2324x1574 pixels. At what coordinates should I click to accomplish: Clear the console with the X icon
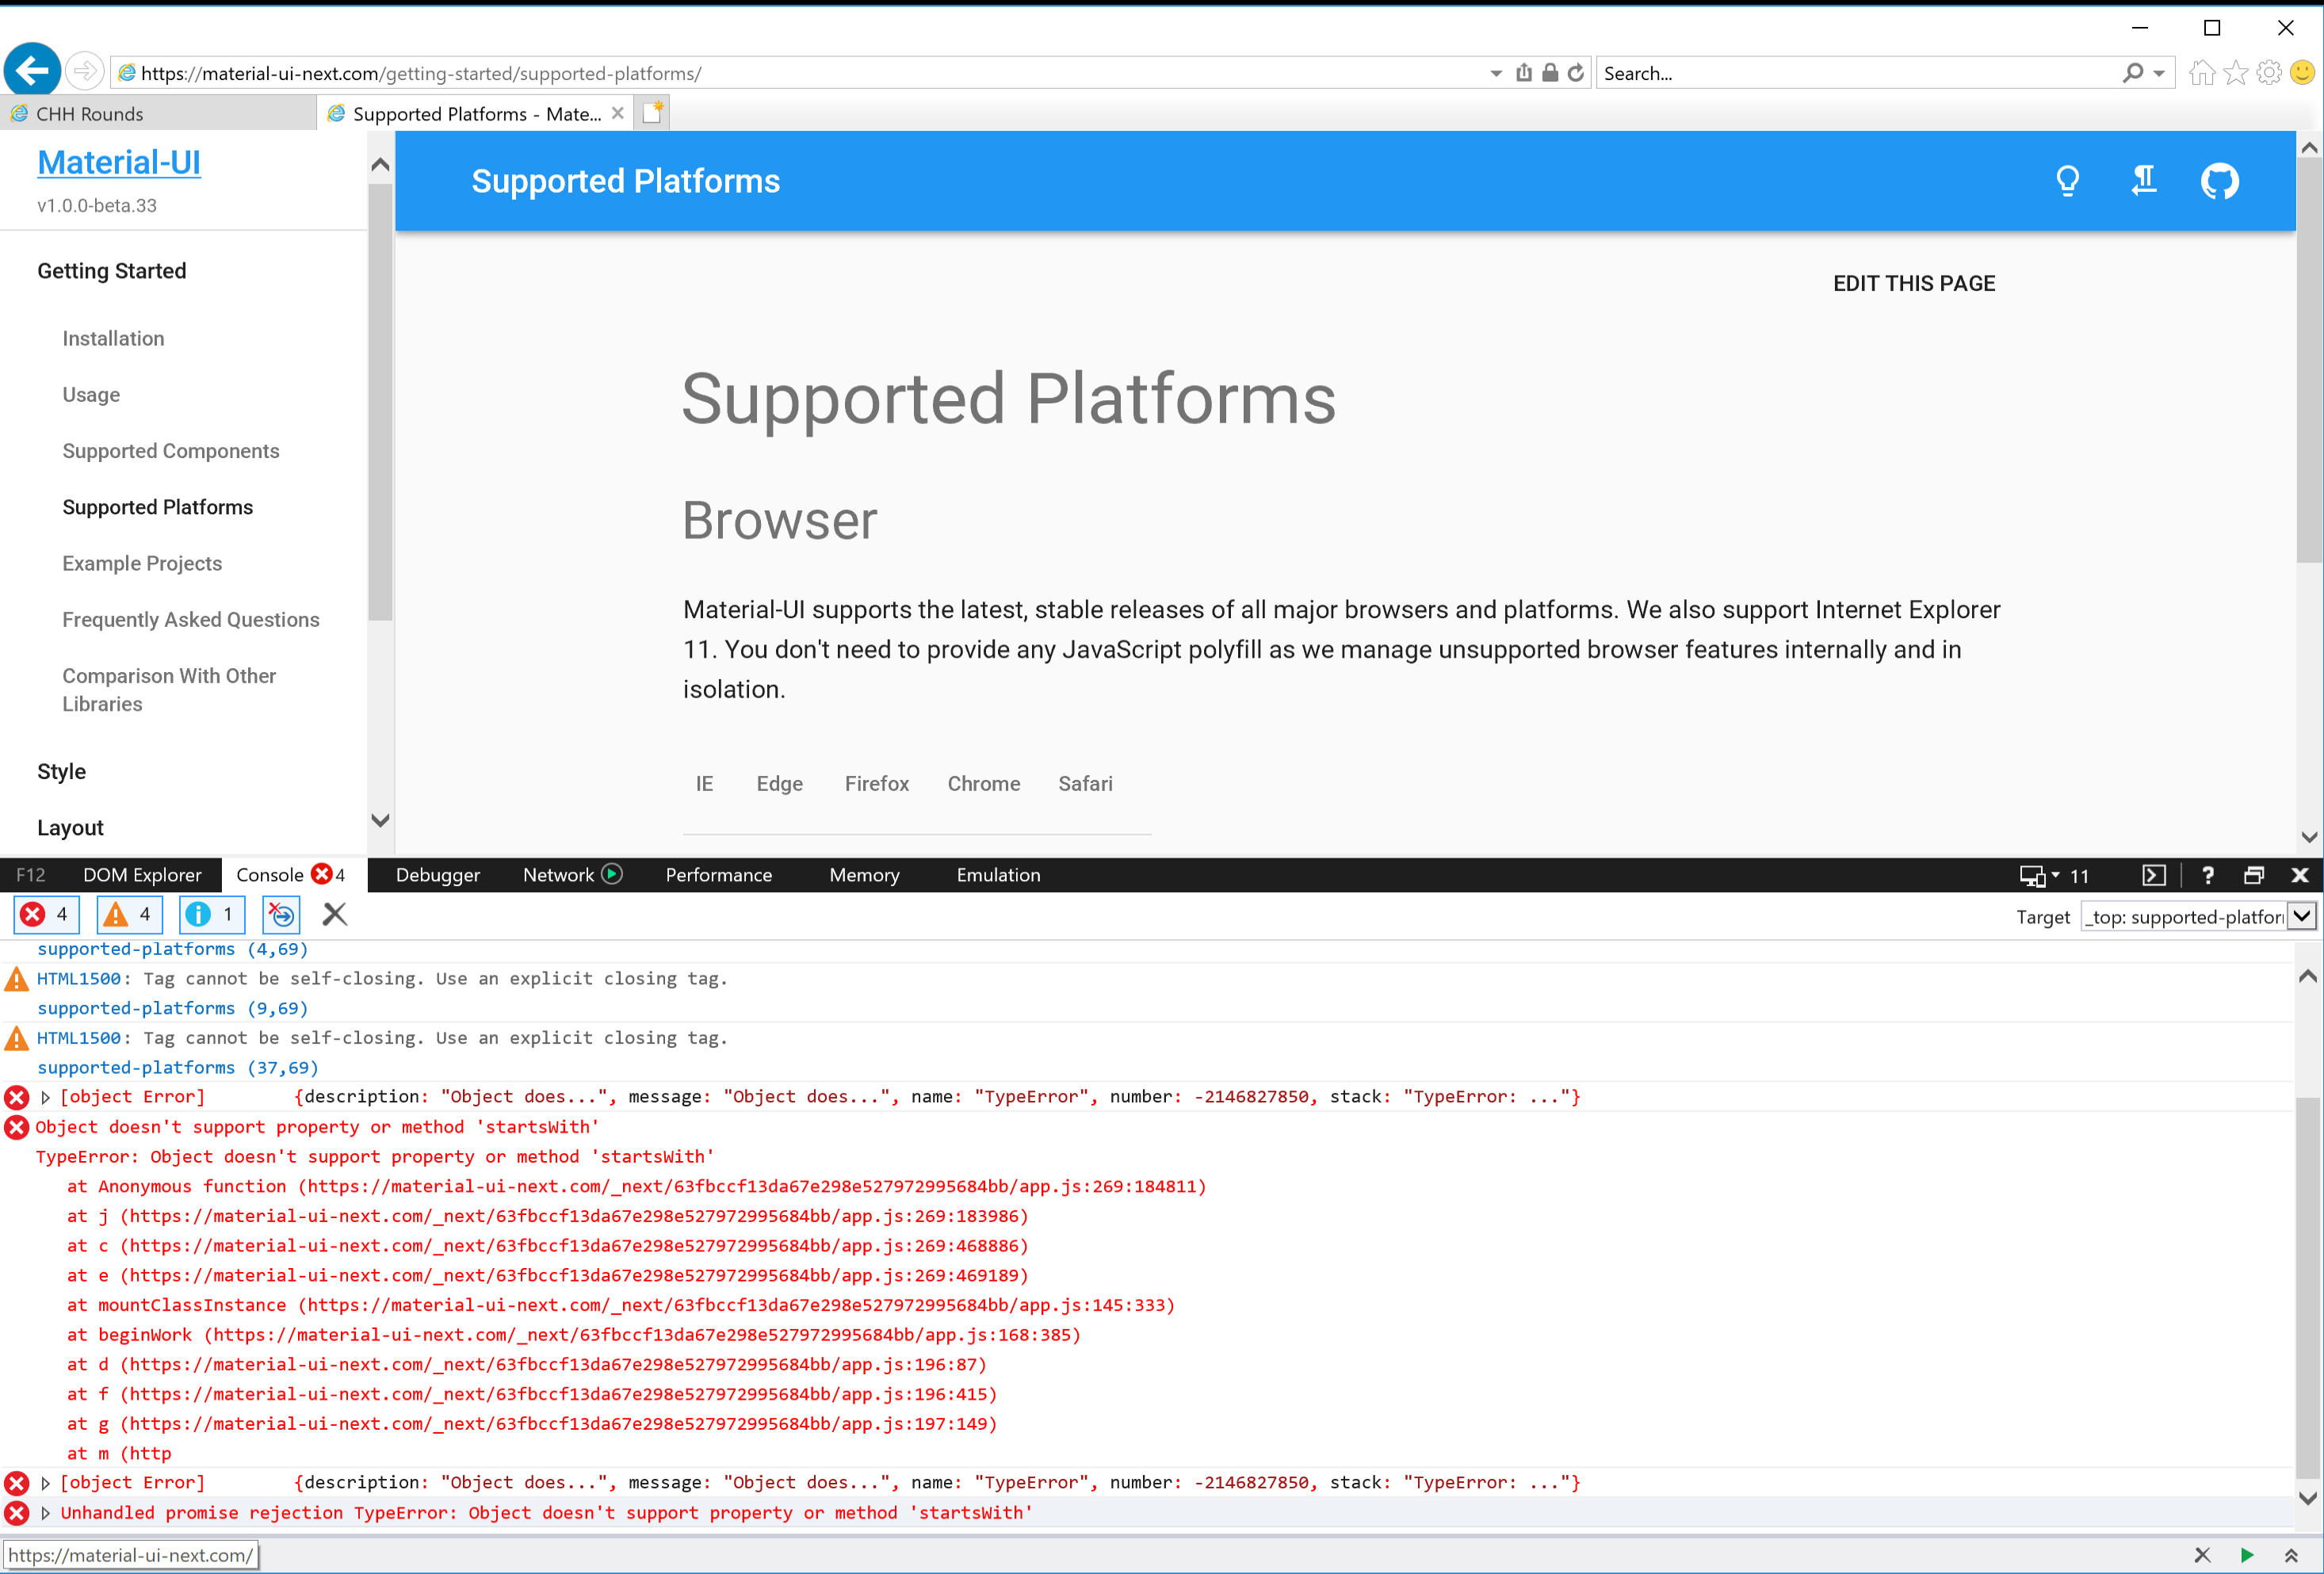(x=335, y=914)
